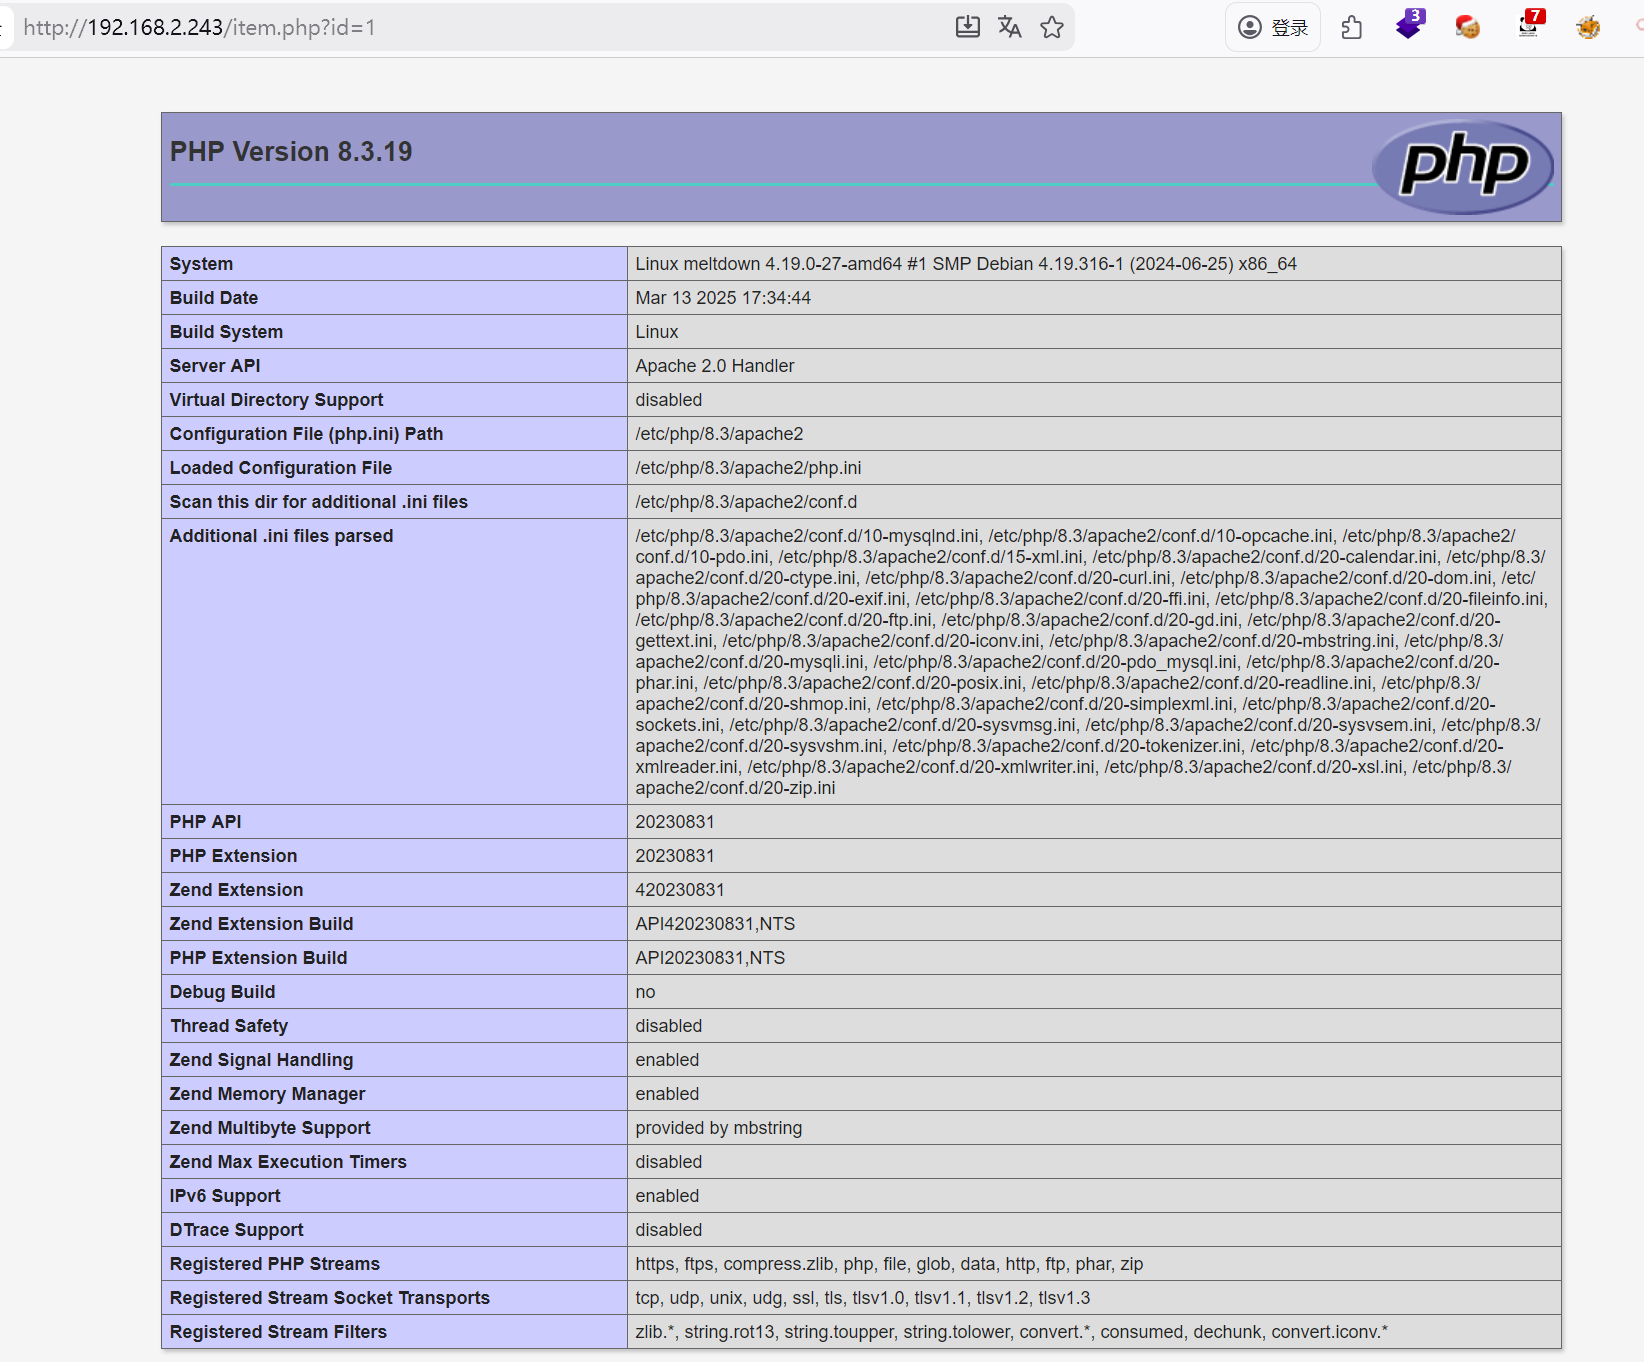Click the install/save page icon in address bar
This screenshot has width=1644, height=1362.
tap(967, 27)
